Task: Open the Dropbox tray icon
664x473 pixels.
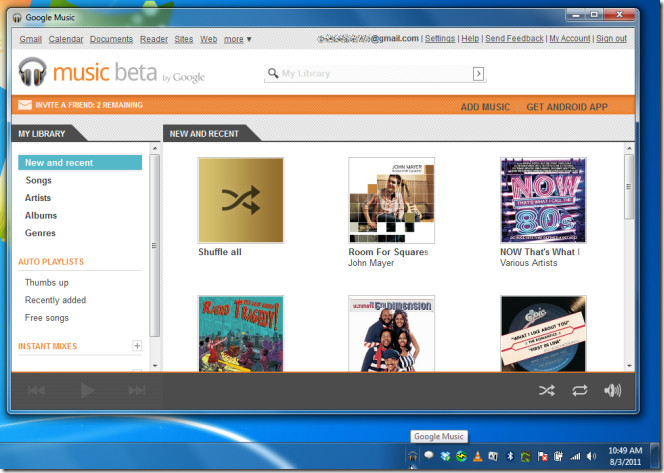Action: pos(445,456)
